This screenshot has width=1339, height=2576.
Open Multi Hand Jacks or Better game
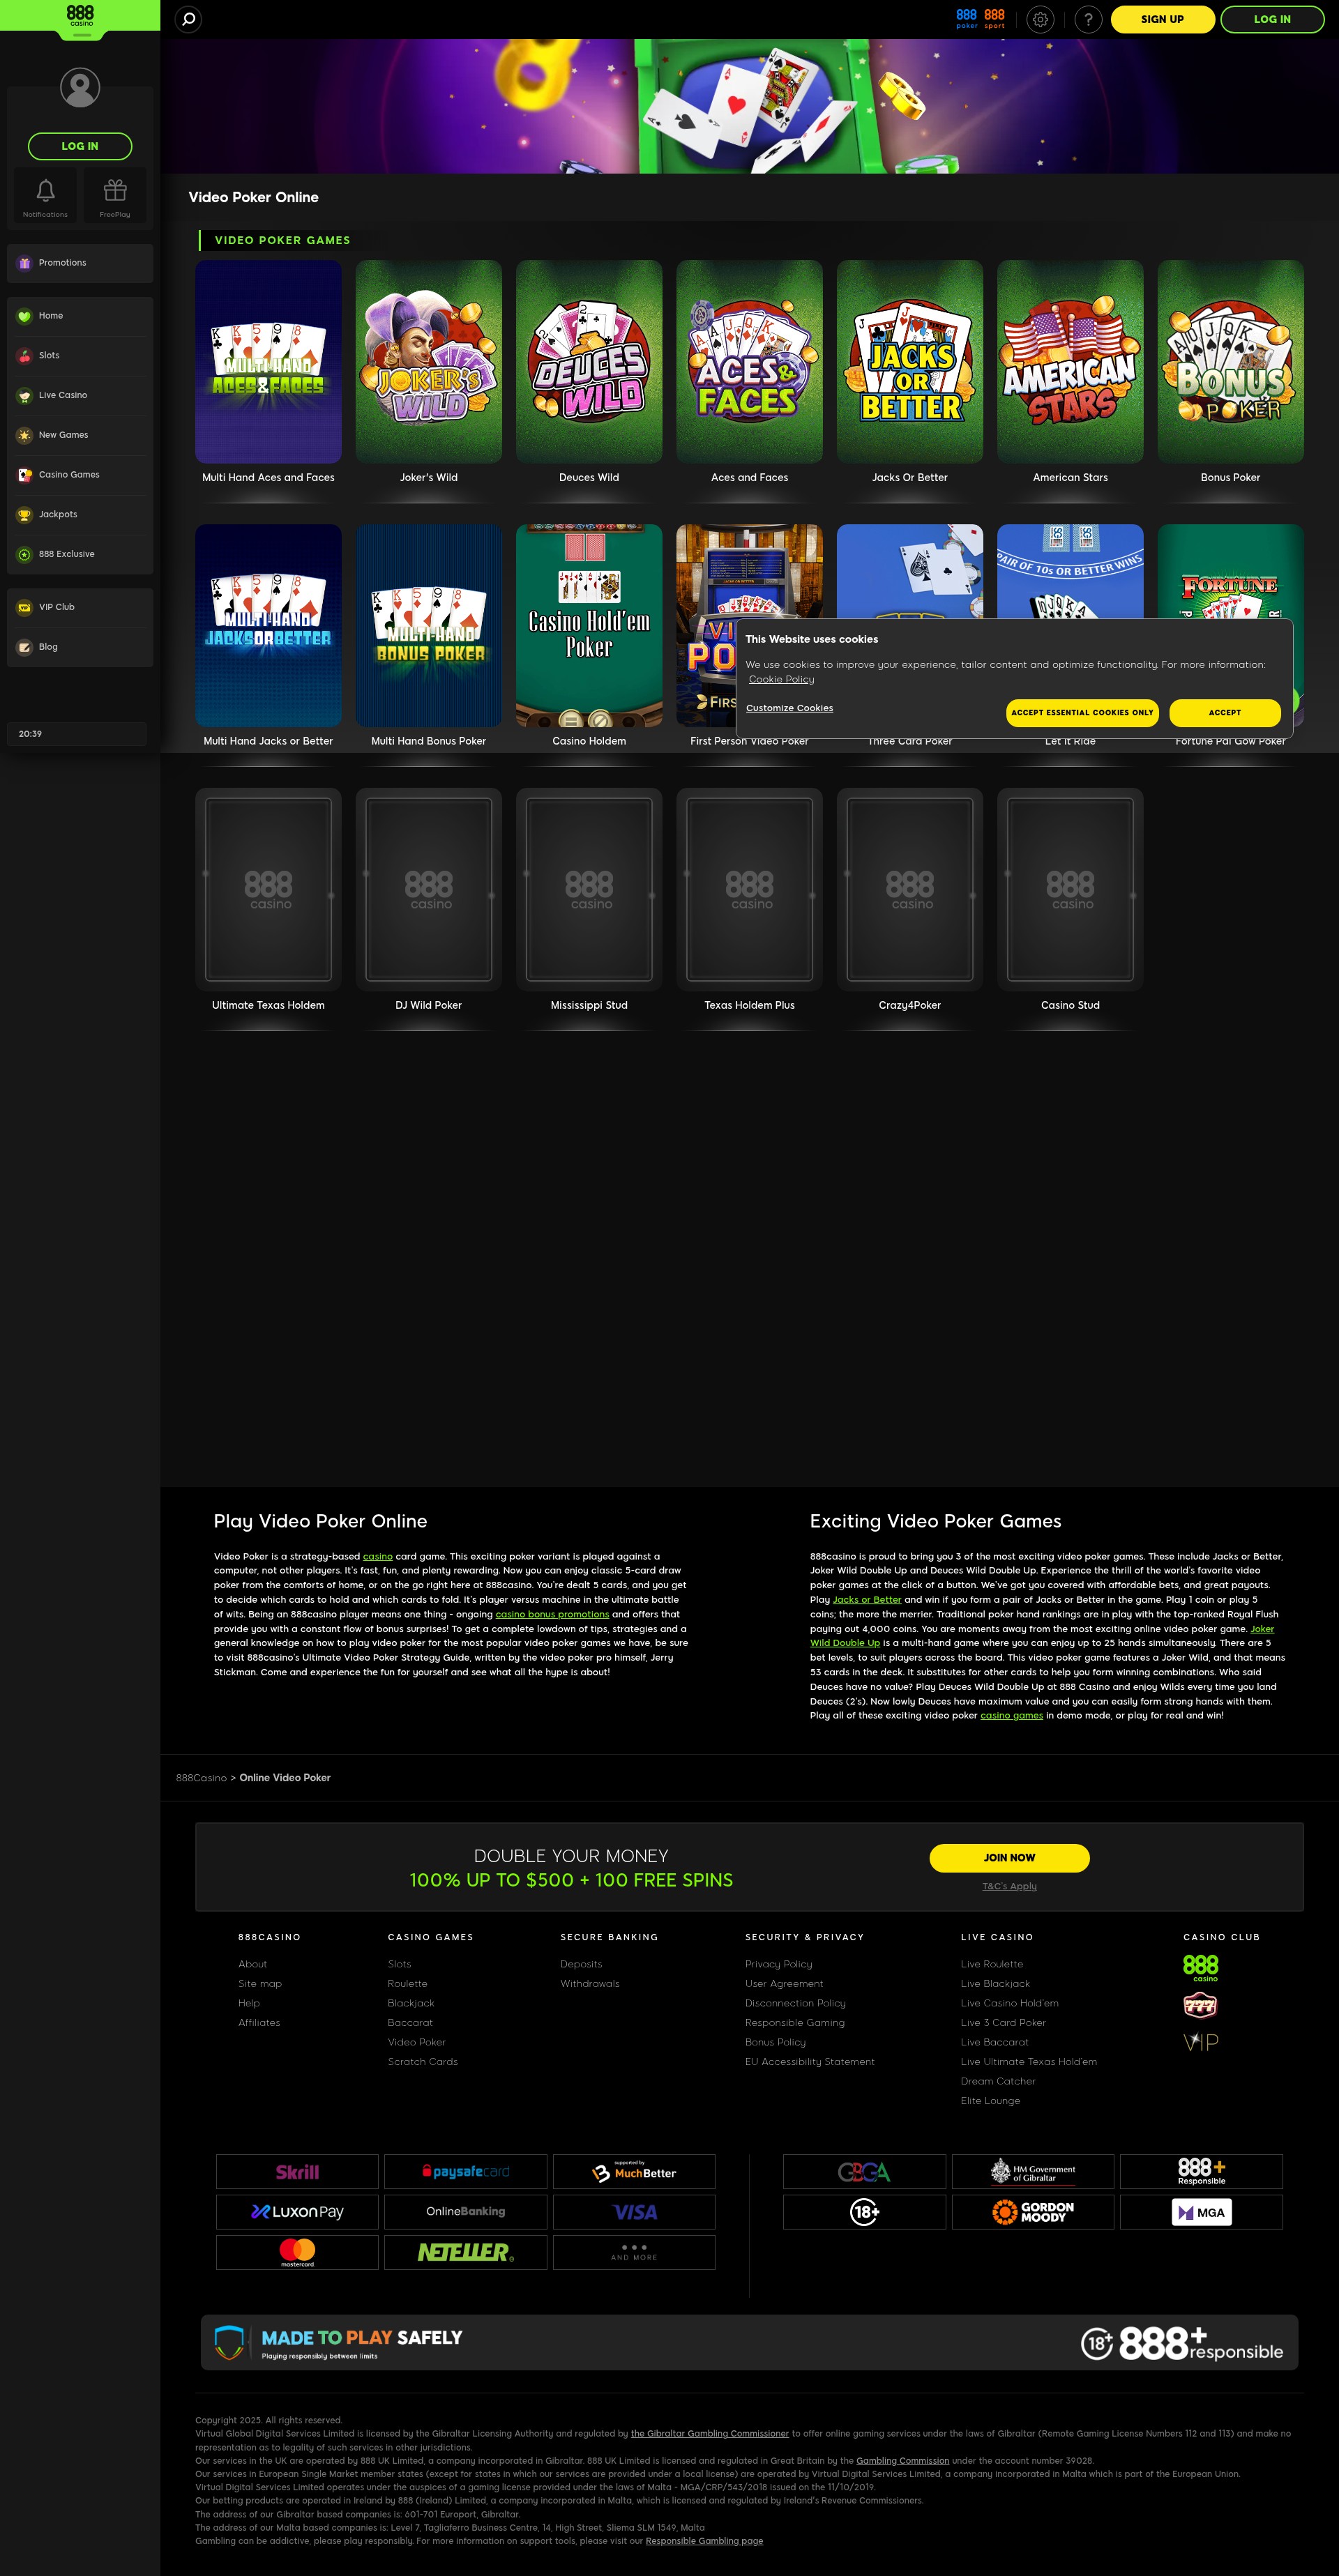[x=268, y=626]
